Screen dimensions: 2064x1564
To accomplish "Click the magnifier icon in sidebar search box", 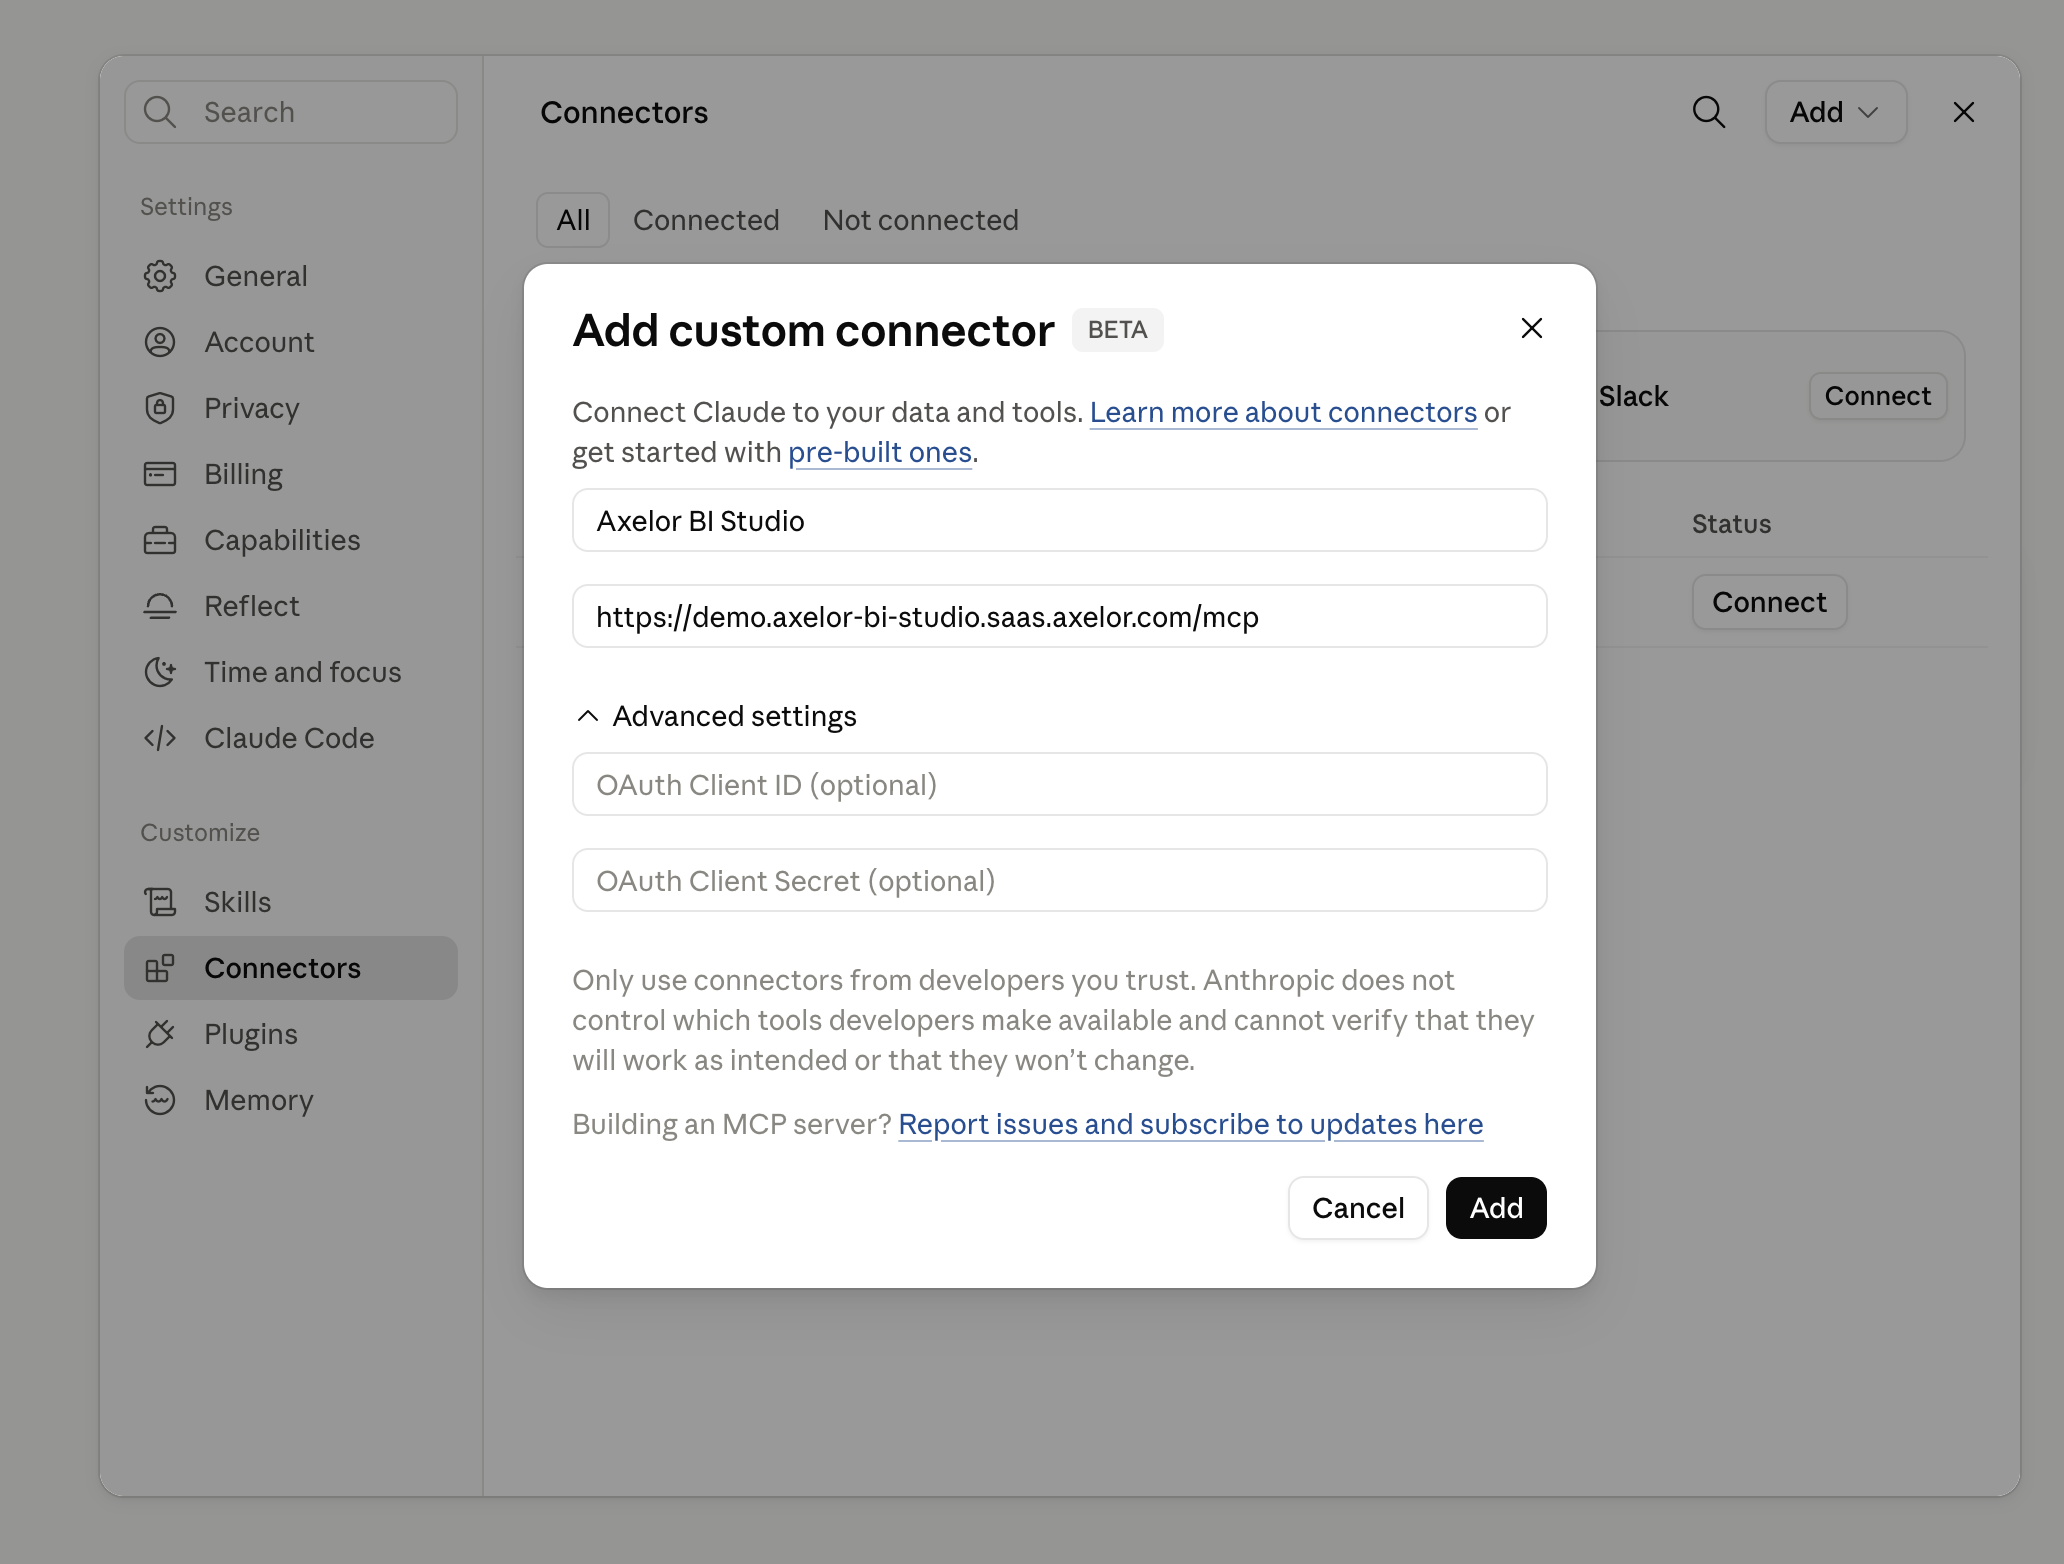I will 160,112.
